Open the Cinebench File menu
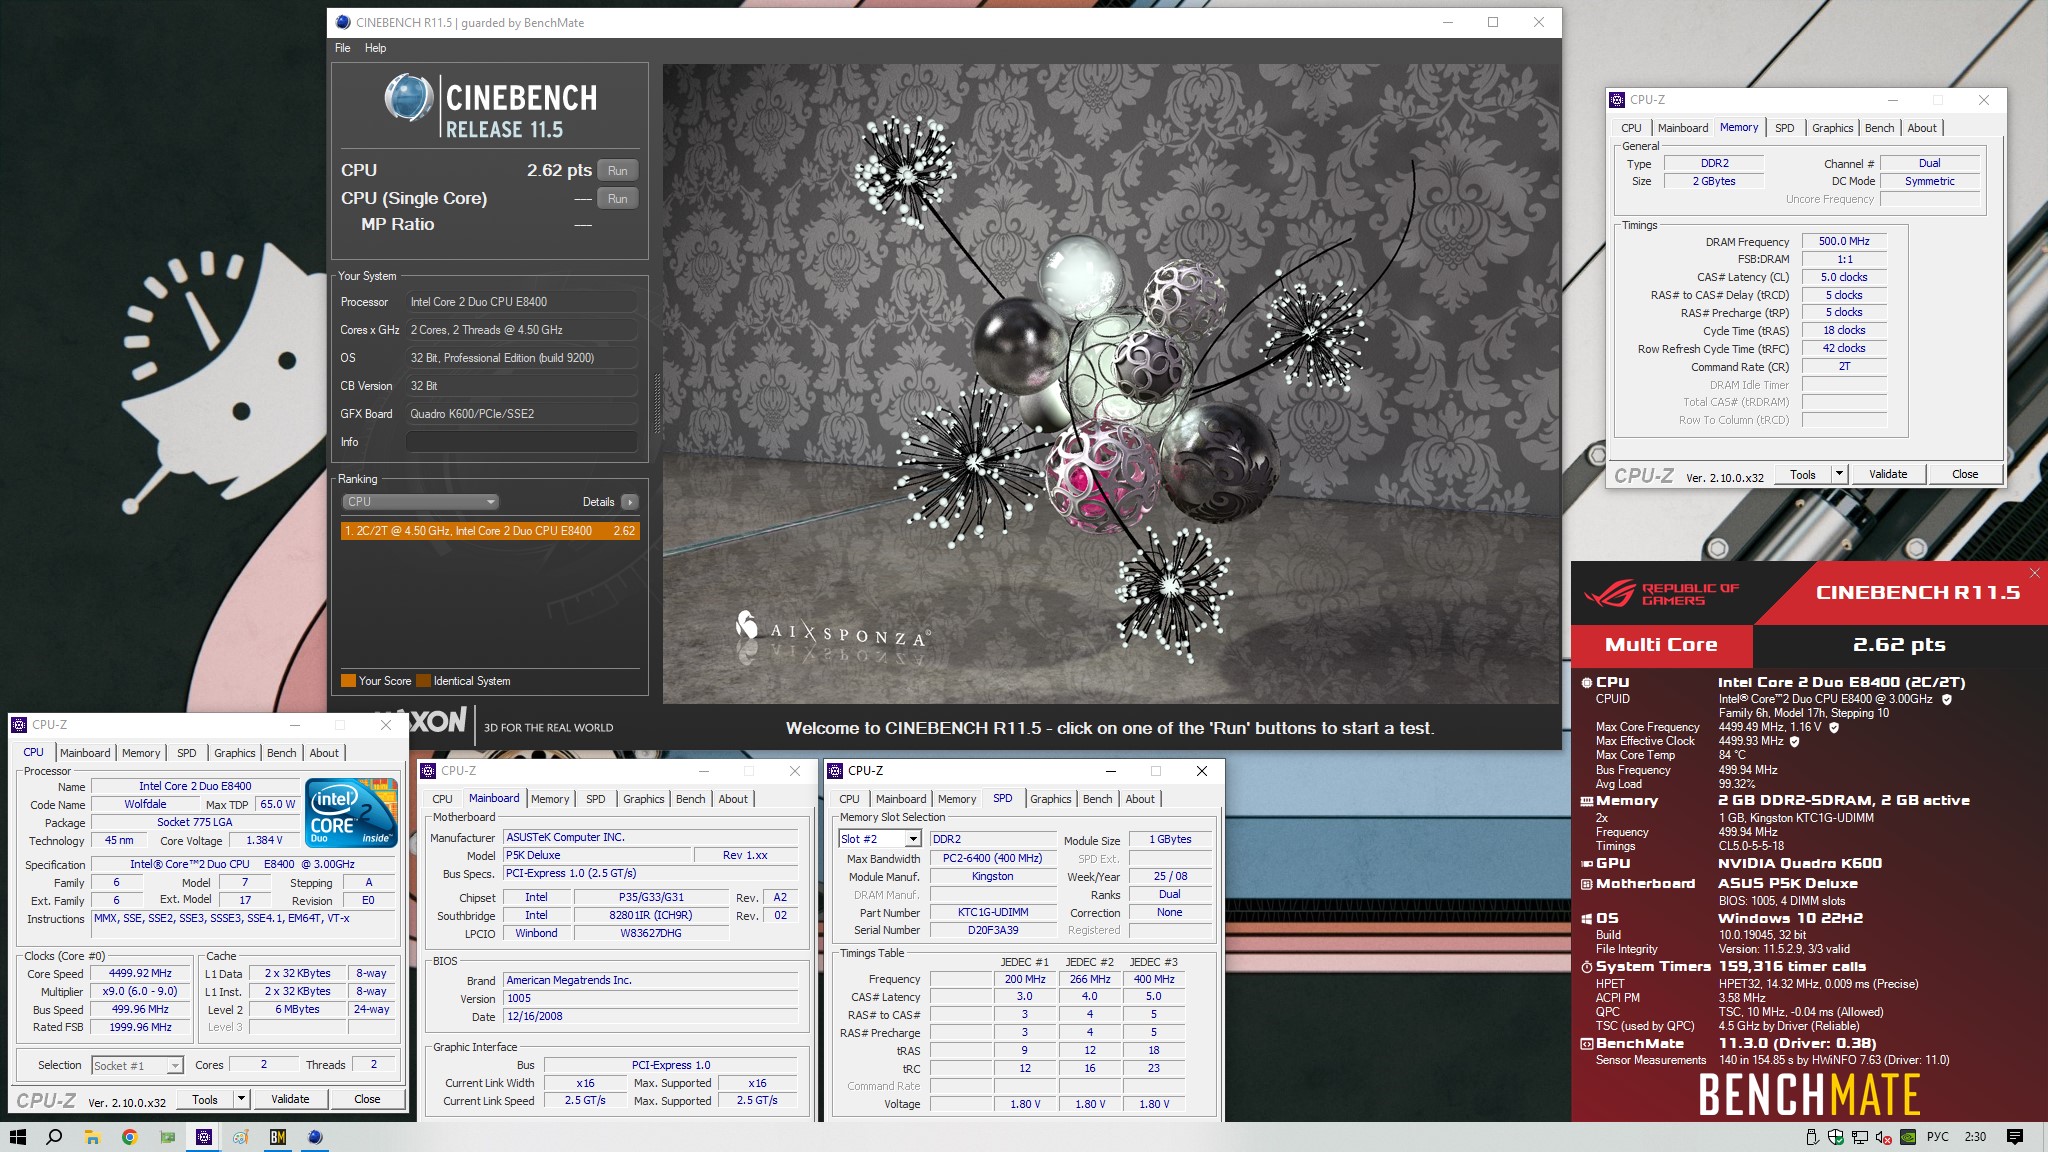 click(x=342, y=48)
